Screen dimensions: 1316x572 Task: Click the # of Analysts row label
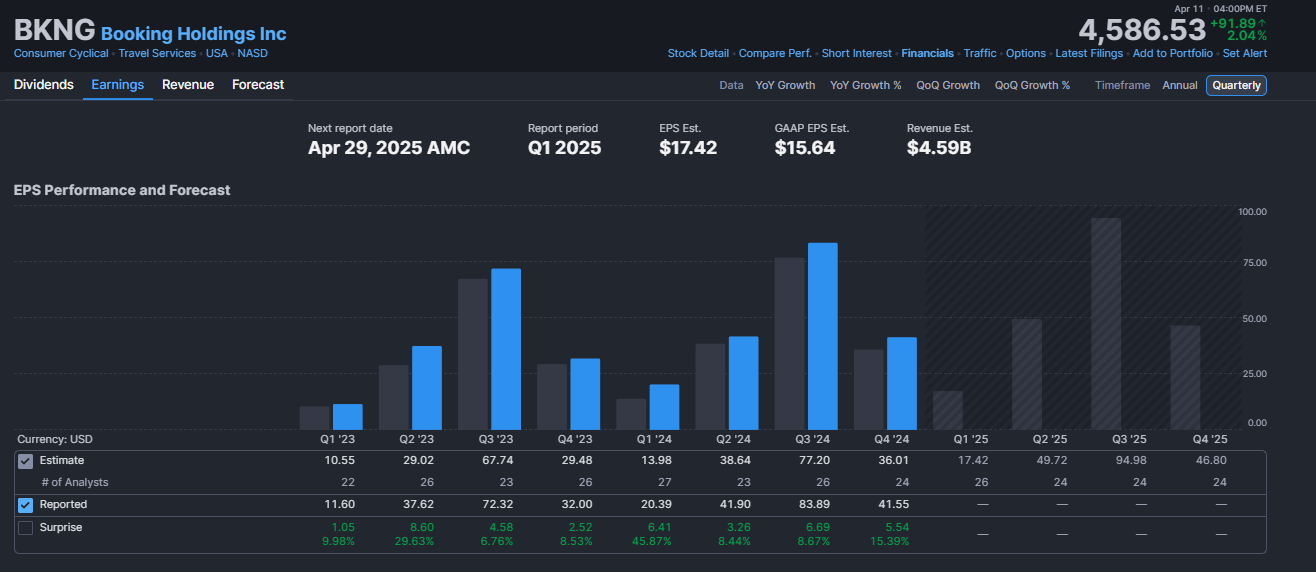(x=74, y=482)
